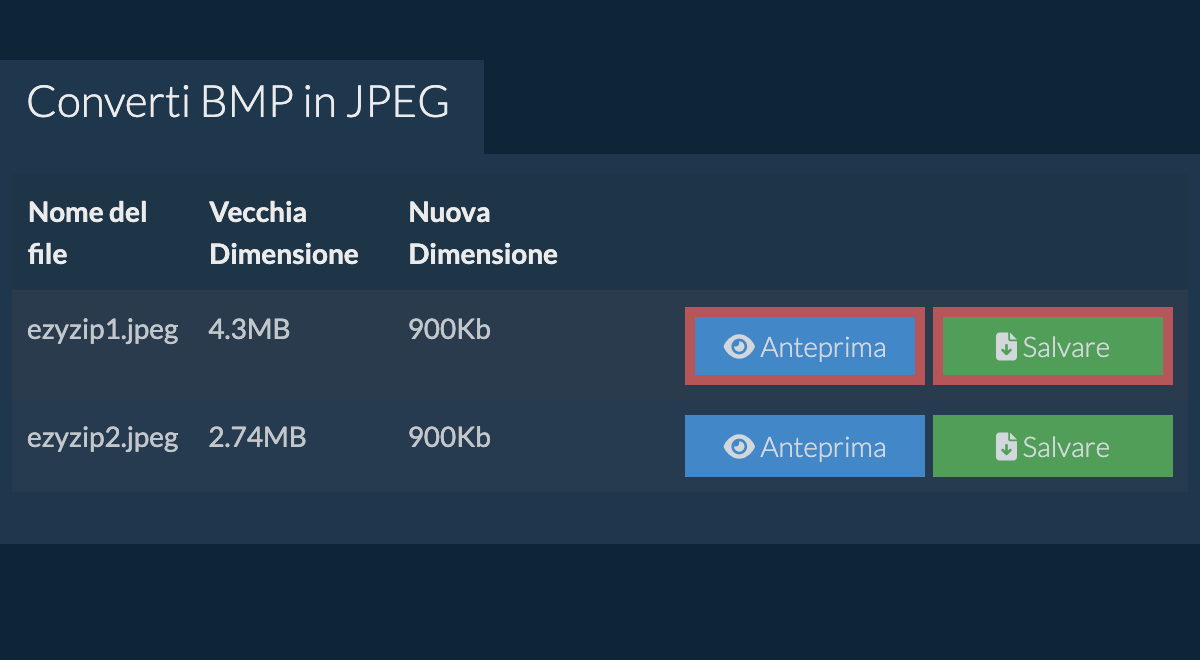Save ezyzip1.jpeg using the Salvare button
This screenshot has height=660, width=1200.
1053,347
